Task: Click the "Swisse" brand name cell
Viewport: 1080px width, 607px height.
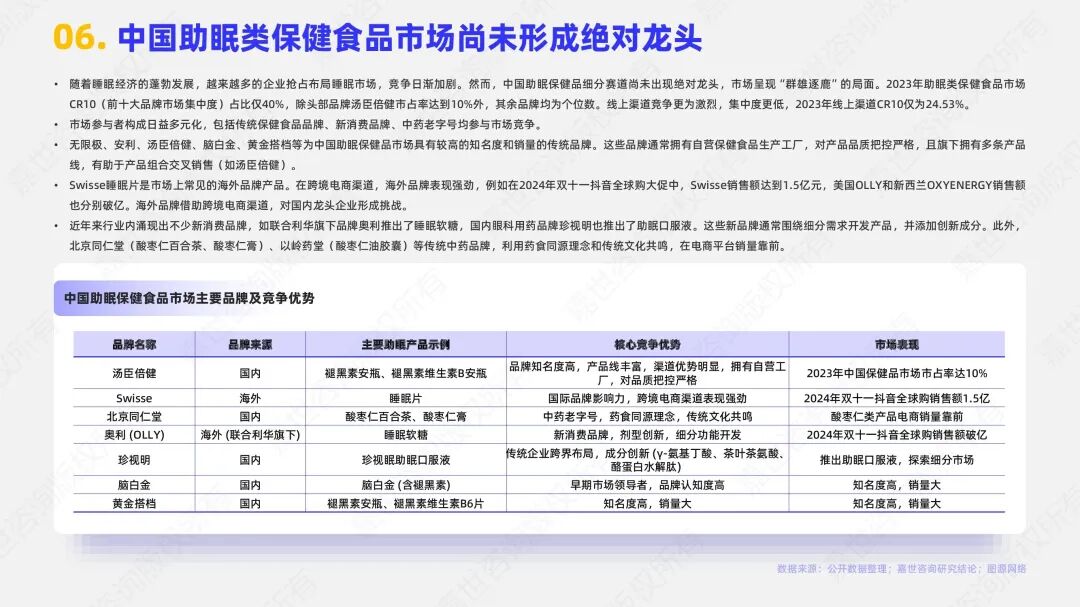Action: point(134,398)
